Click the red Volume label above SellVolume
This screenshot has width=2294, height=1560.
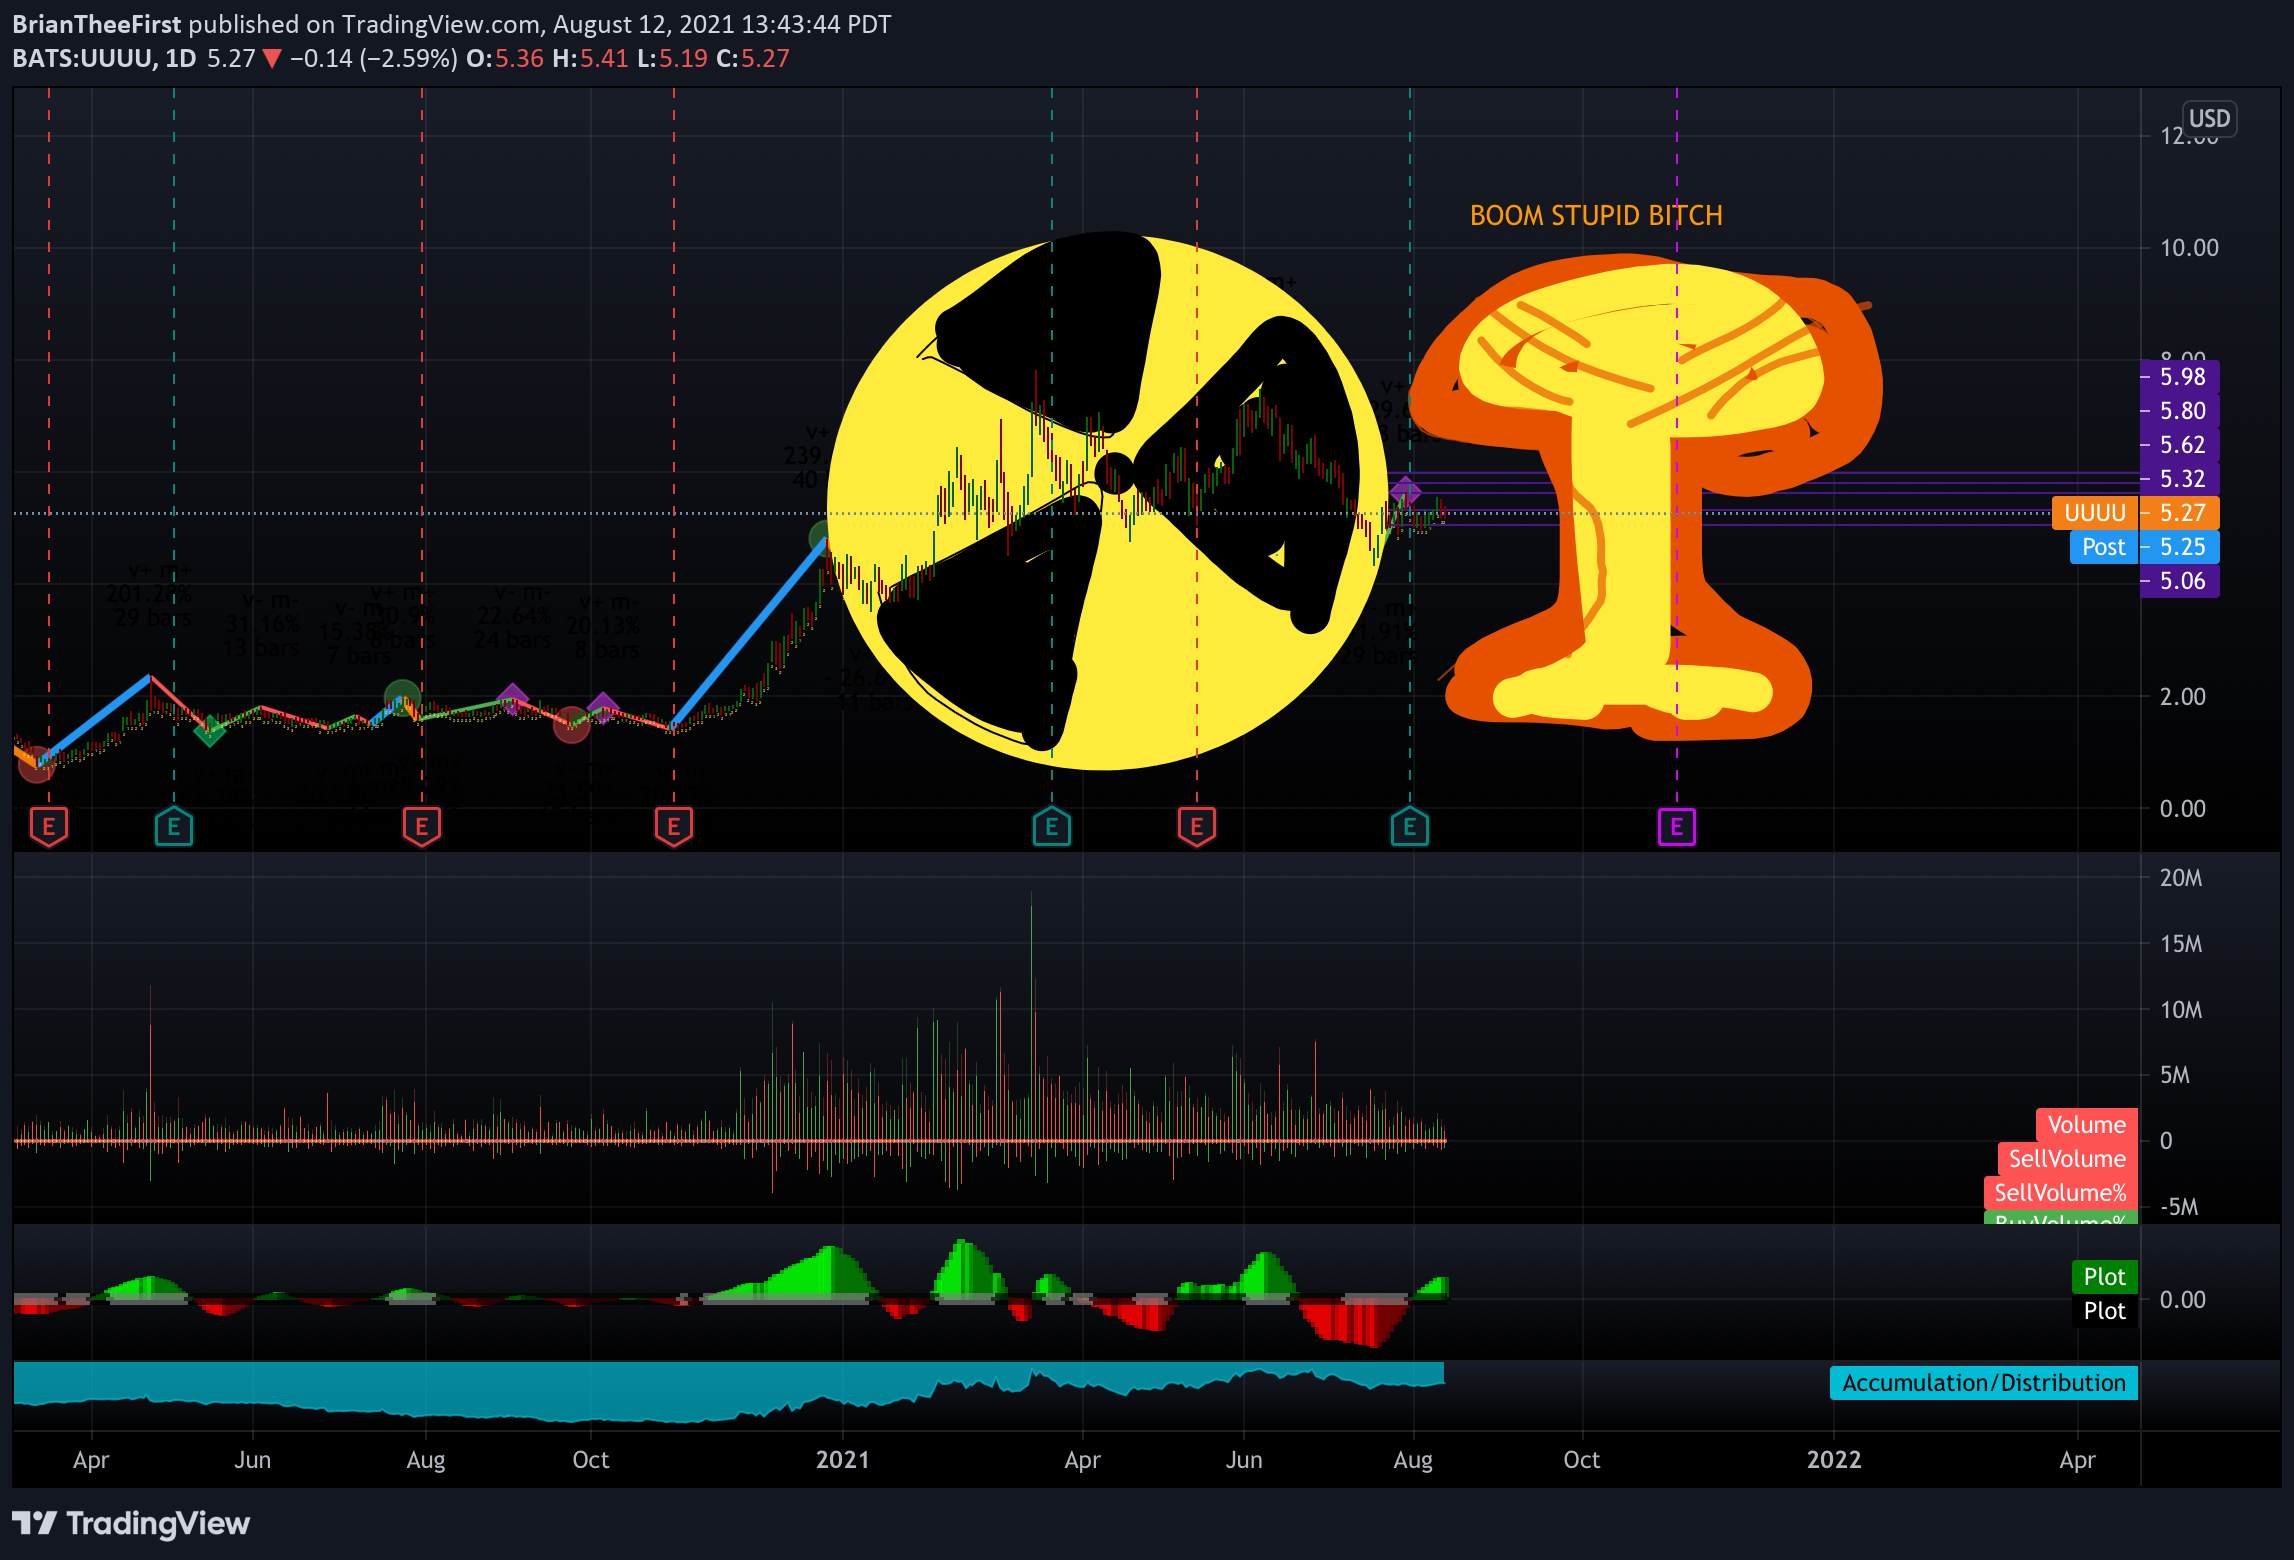(2087, 1125)
